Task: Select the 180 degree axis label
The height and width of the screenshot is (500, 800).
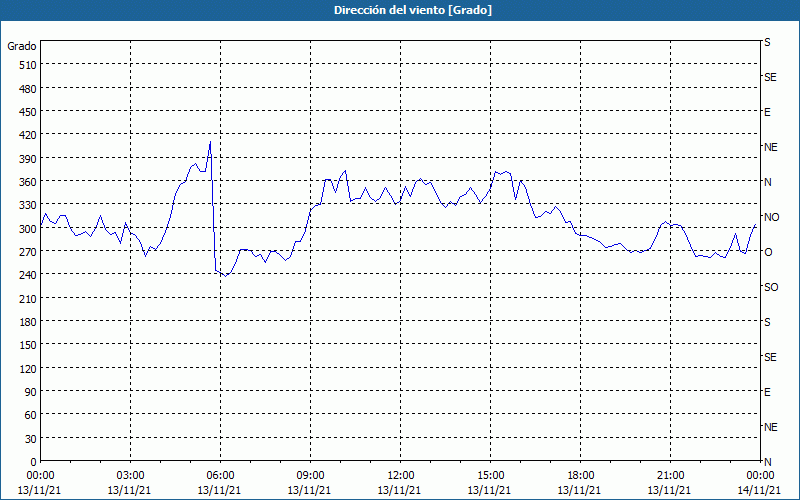Action: pos(28,322)
